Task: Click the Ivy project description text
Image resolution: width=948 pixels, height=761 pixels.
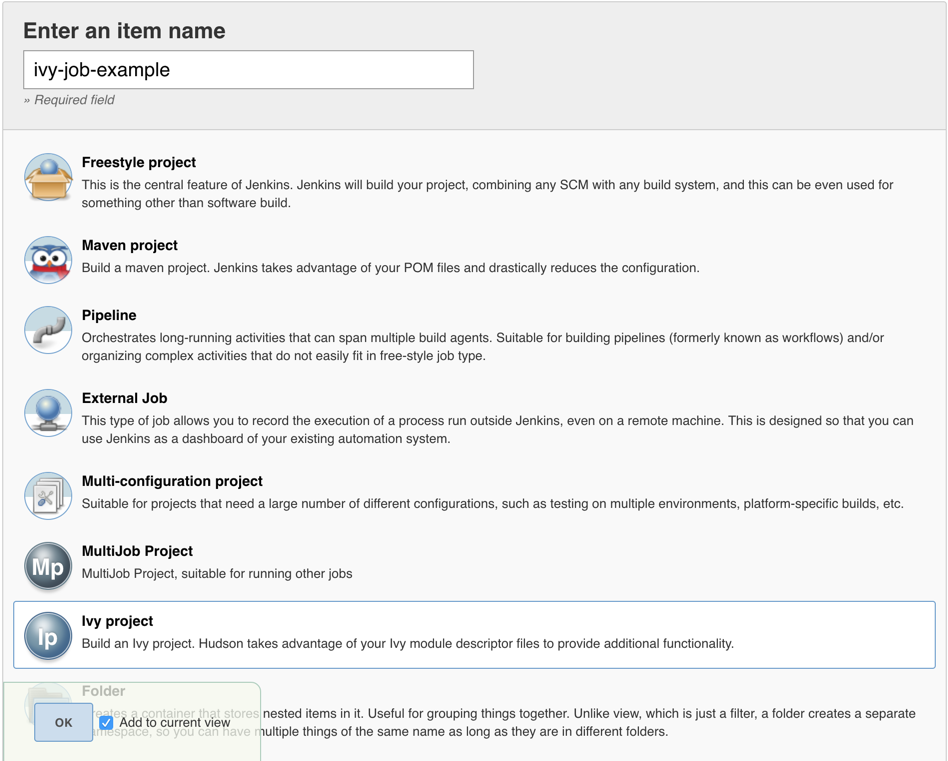Action: coord(408,644)
